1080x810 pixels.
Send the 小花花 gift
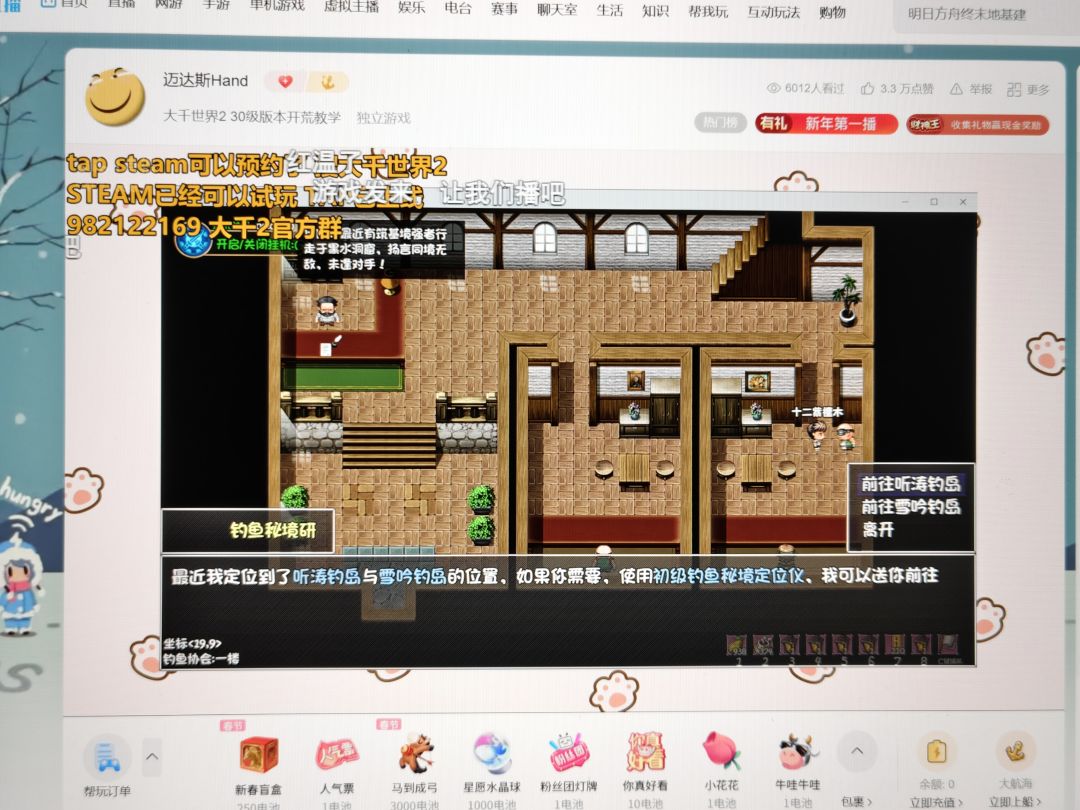721,751
